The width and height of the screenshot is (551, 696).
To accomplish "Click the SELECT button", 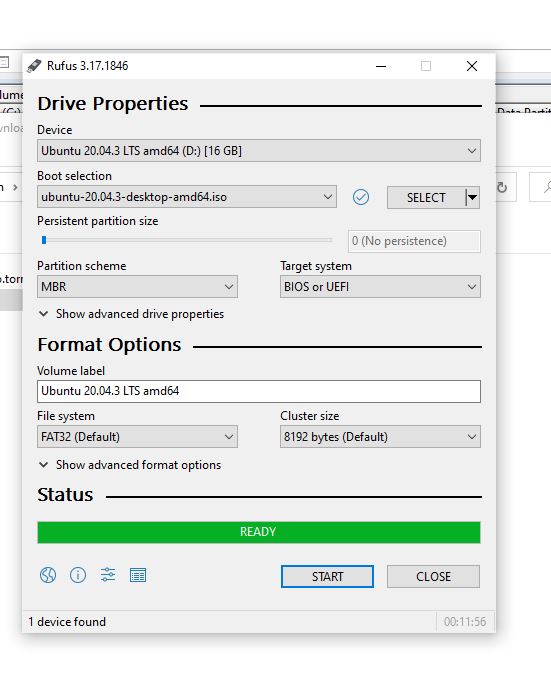I will 426,198.
